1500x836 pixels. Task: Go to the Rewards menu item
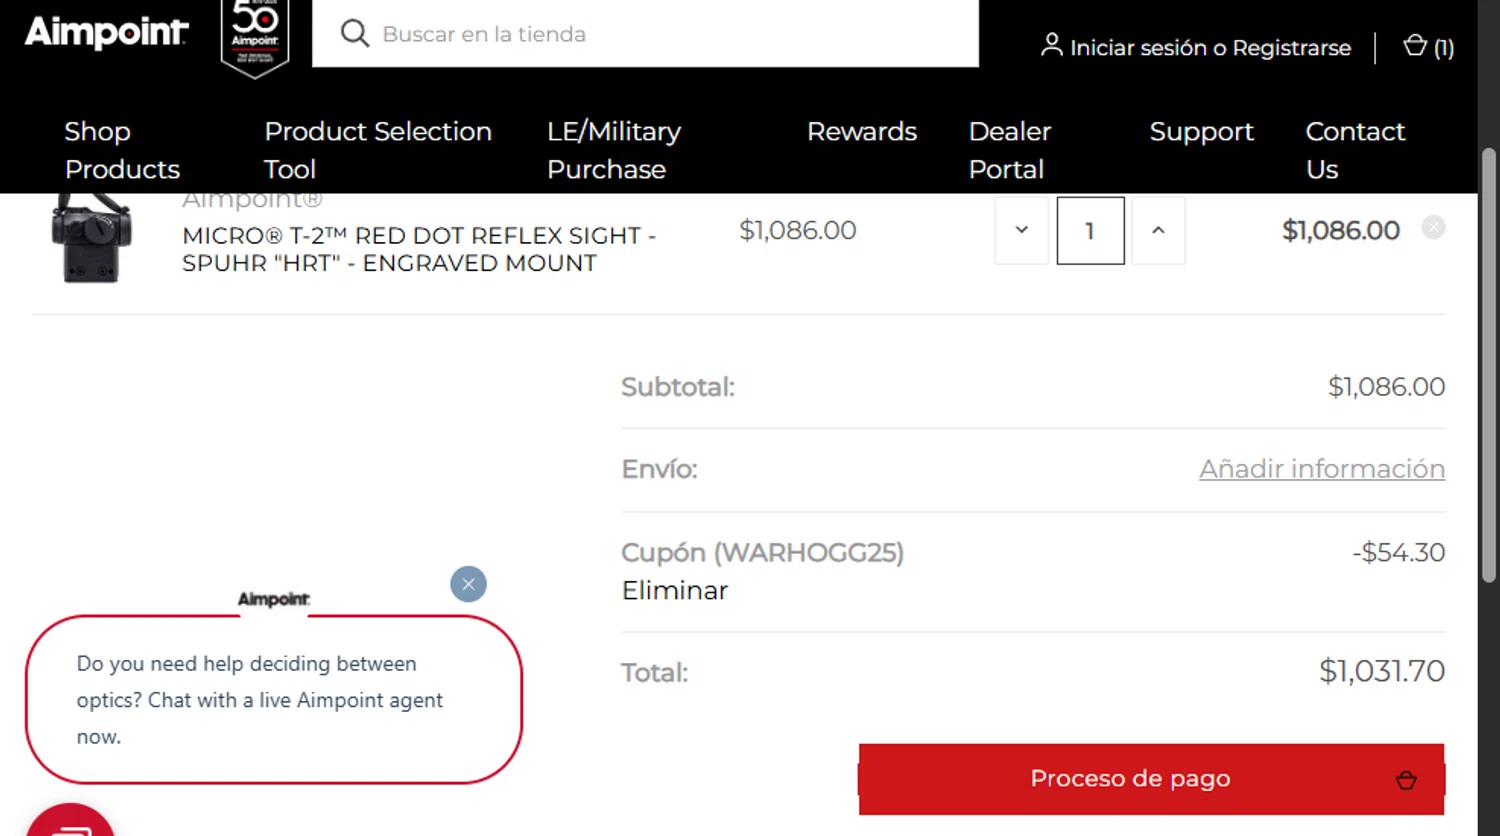coord(861,131)
